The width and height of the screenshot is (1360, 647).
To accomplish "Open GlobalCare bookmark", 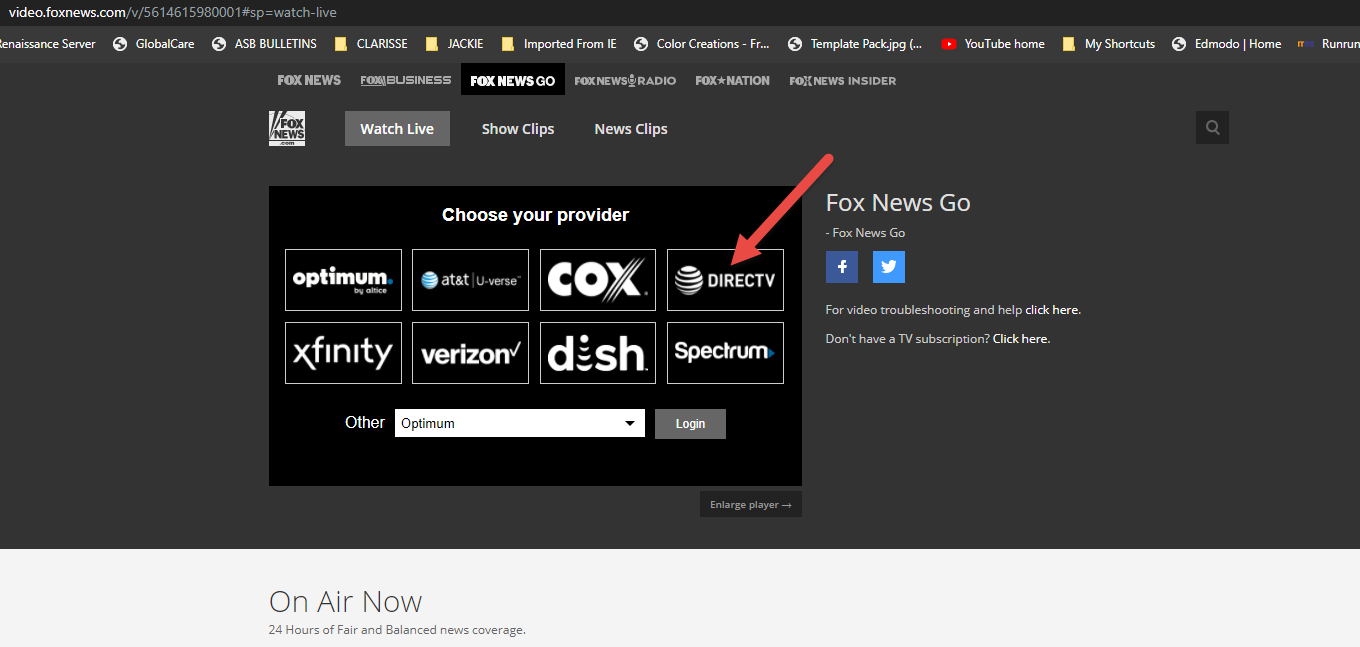I will pos(154,44).
